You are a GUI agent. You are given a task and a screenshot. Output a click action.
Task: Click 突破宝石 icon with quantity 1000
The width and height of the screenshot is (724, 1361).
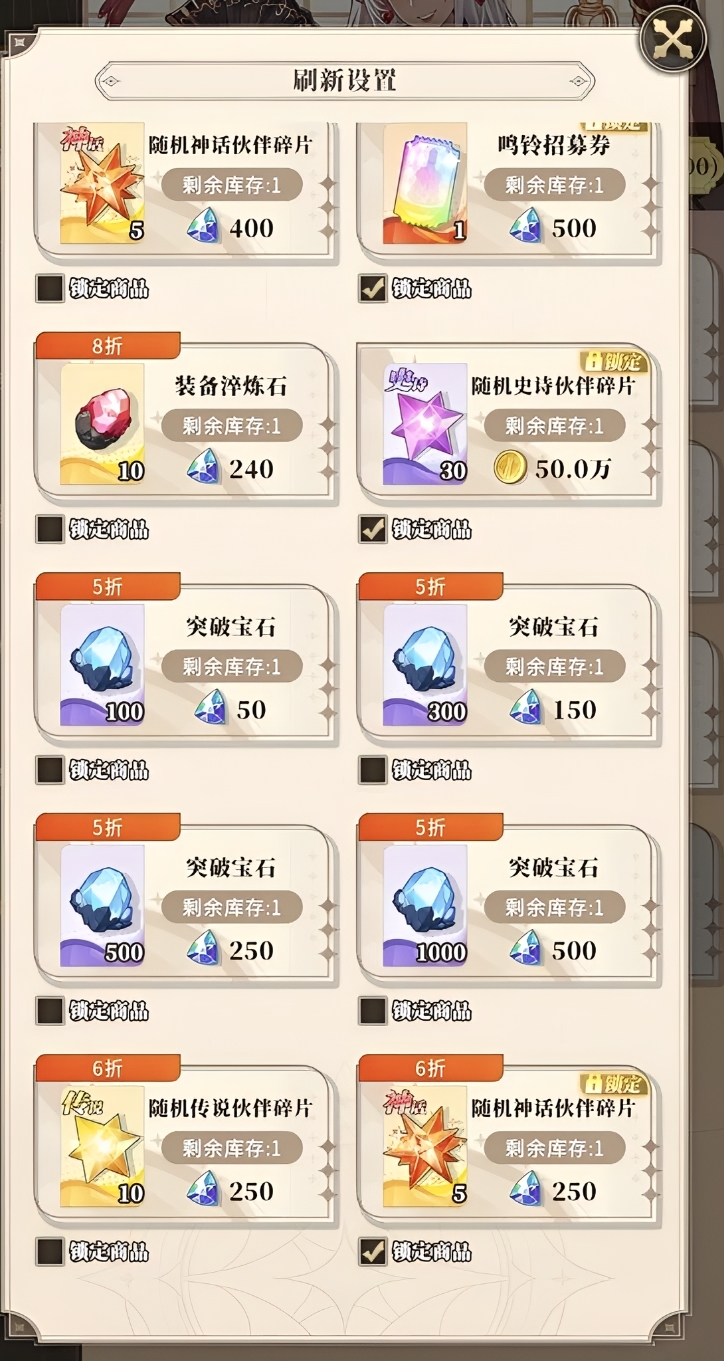(426, 905)
